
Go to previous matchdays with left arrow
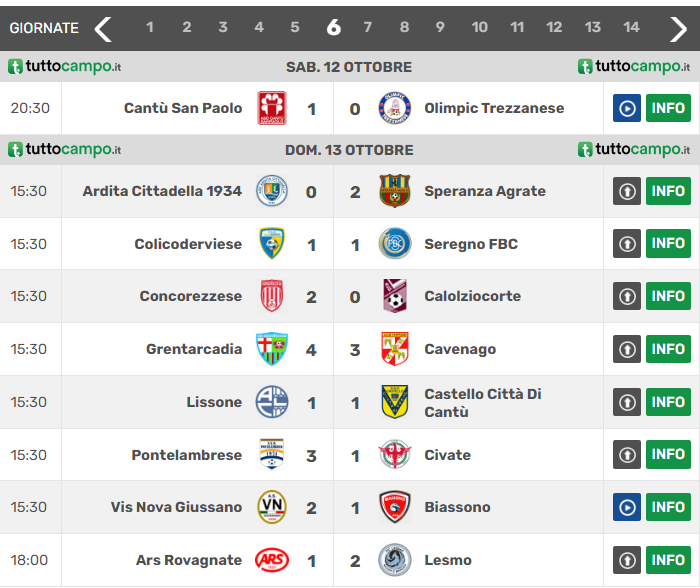coord(103,28)
